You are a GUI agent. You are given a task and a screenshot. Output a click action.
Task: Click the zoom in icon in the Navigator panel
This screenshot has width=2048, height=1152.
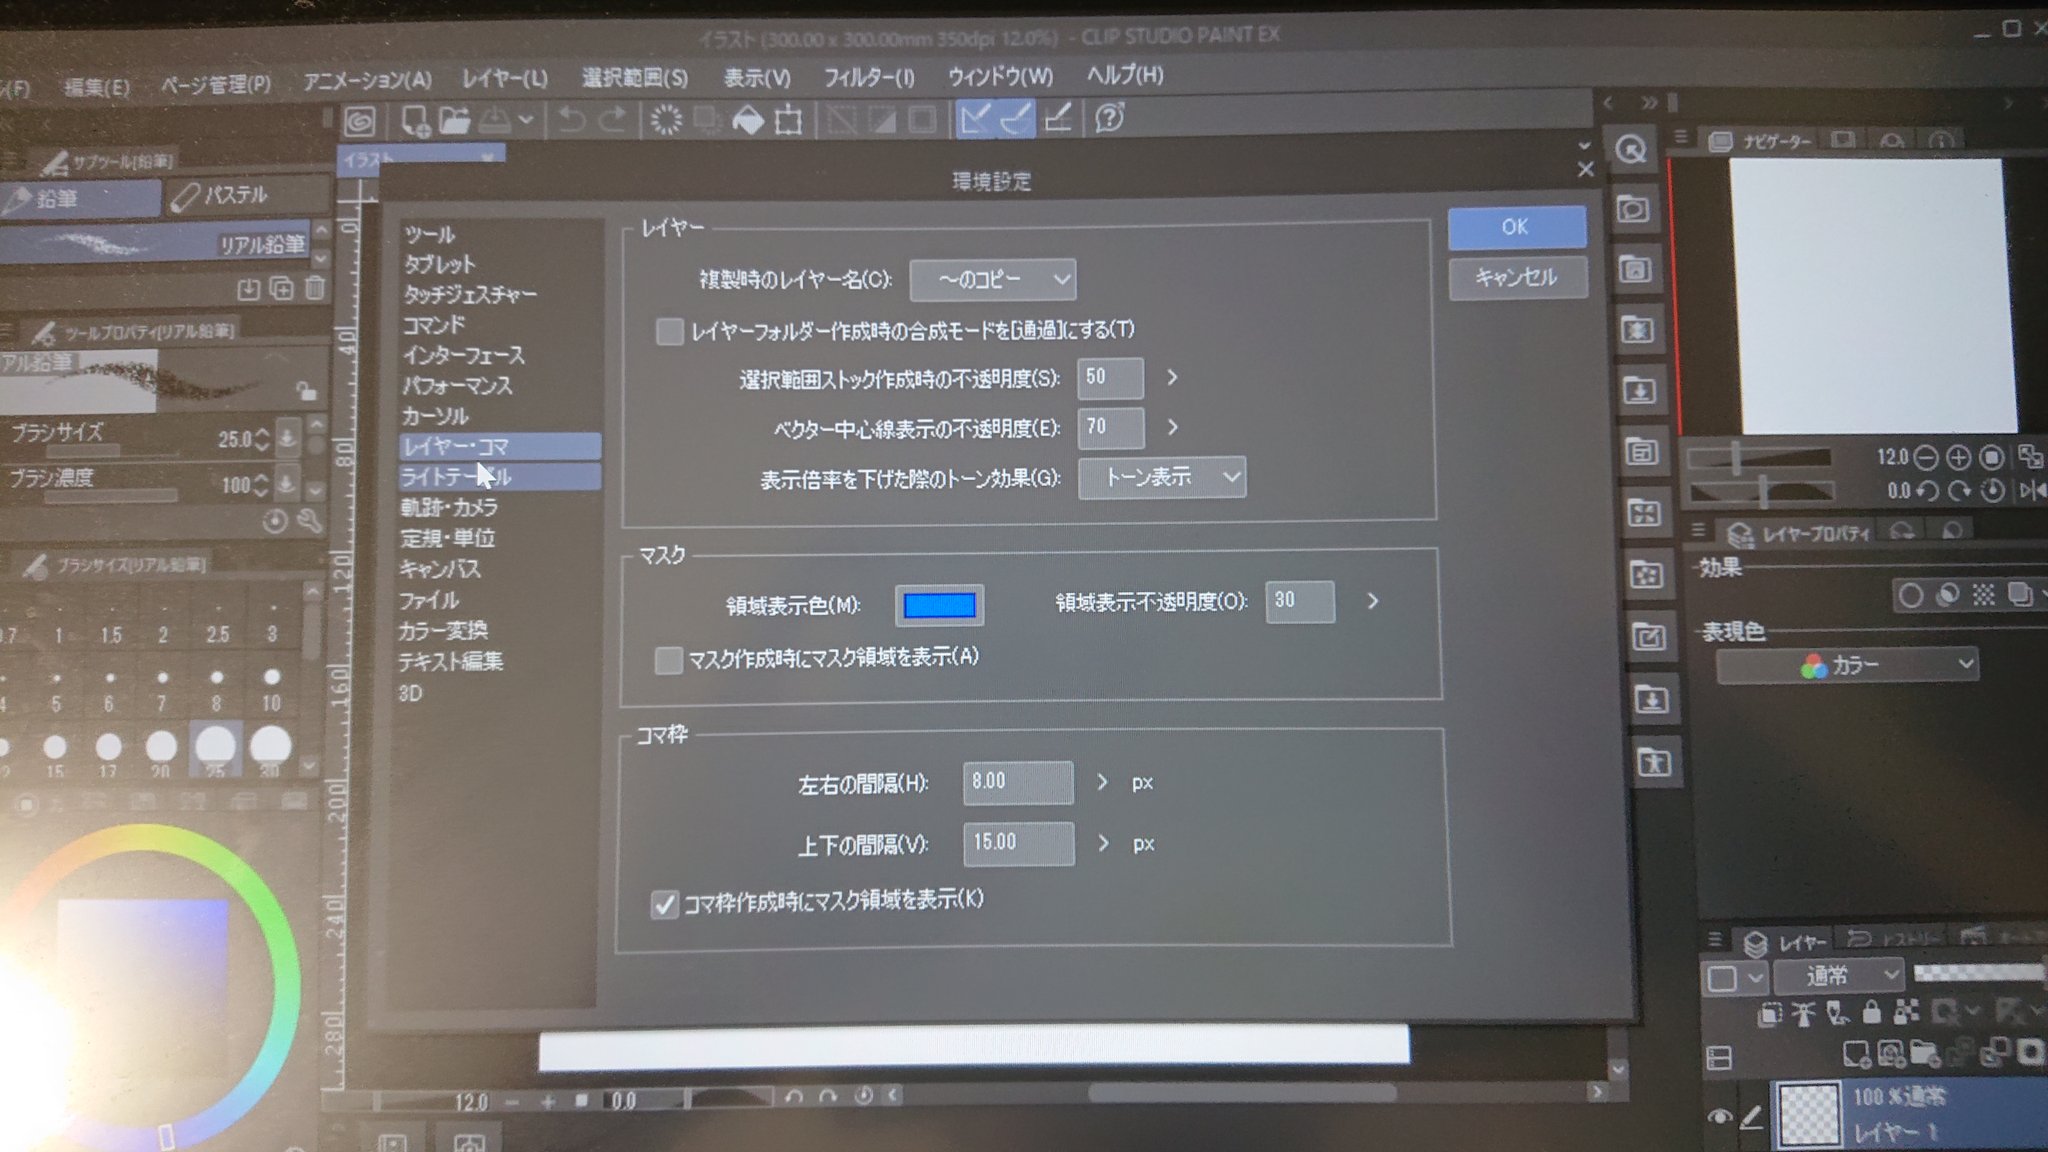coord(1958,458)
